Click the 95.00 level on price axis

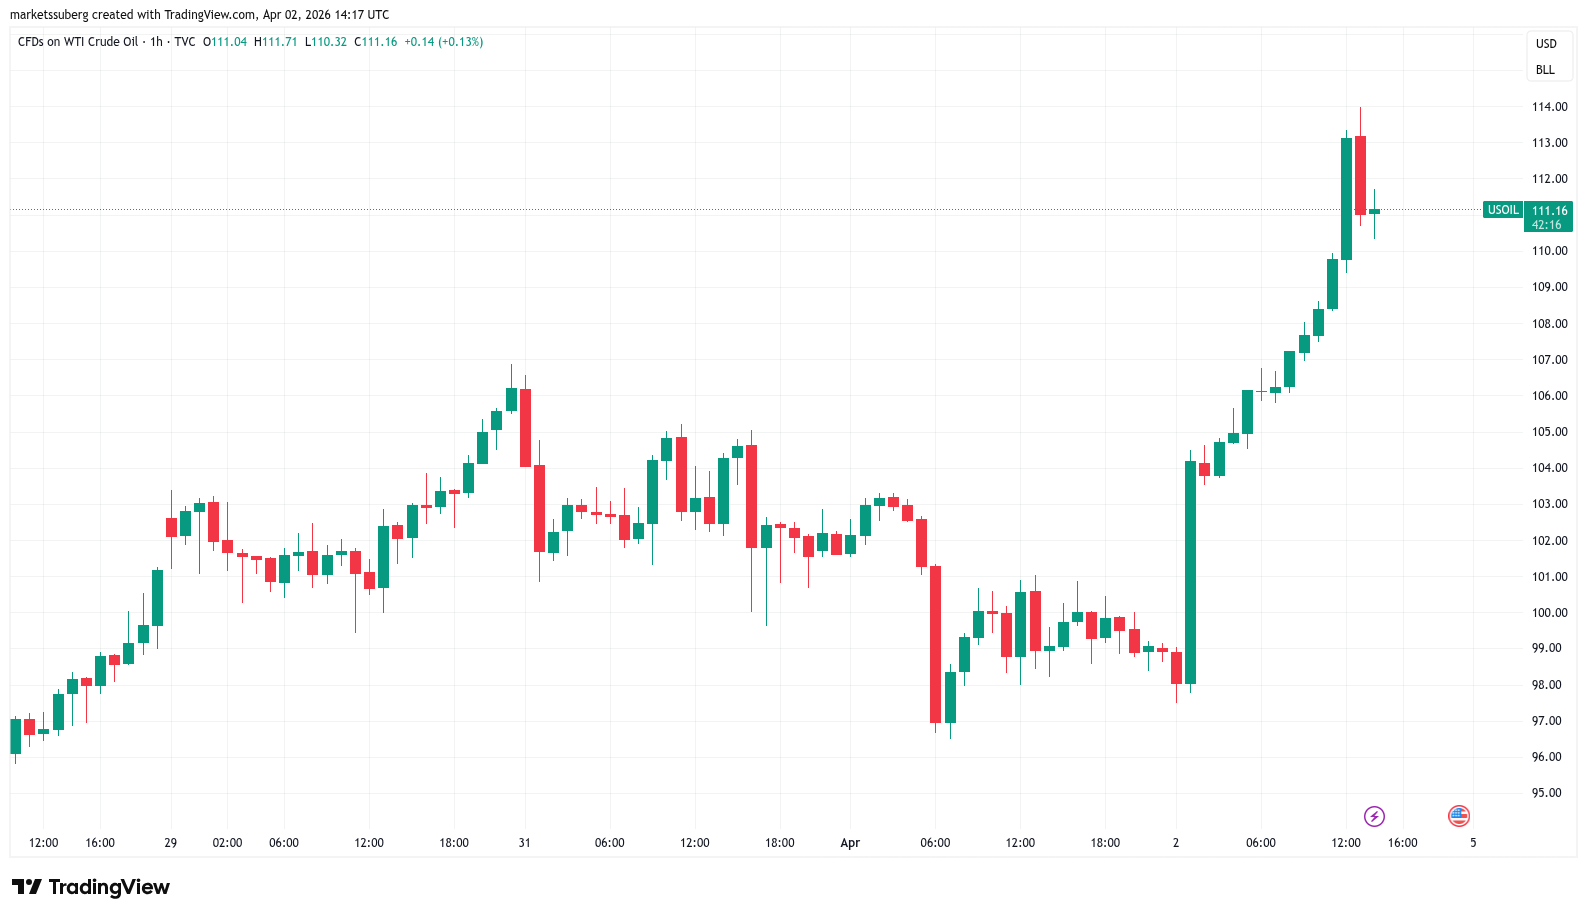click(x=1546, y=793)
